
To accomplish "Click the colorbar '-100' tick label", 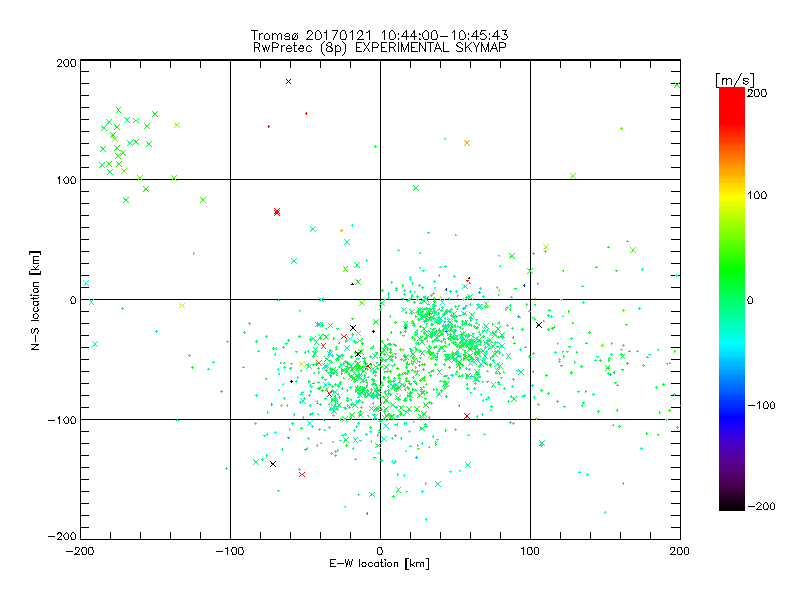I will [761, 405].
